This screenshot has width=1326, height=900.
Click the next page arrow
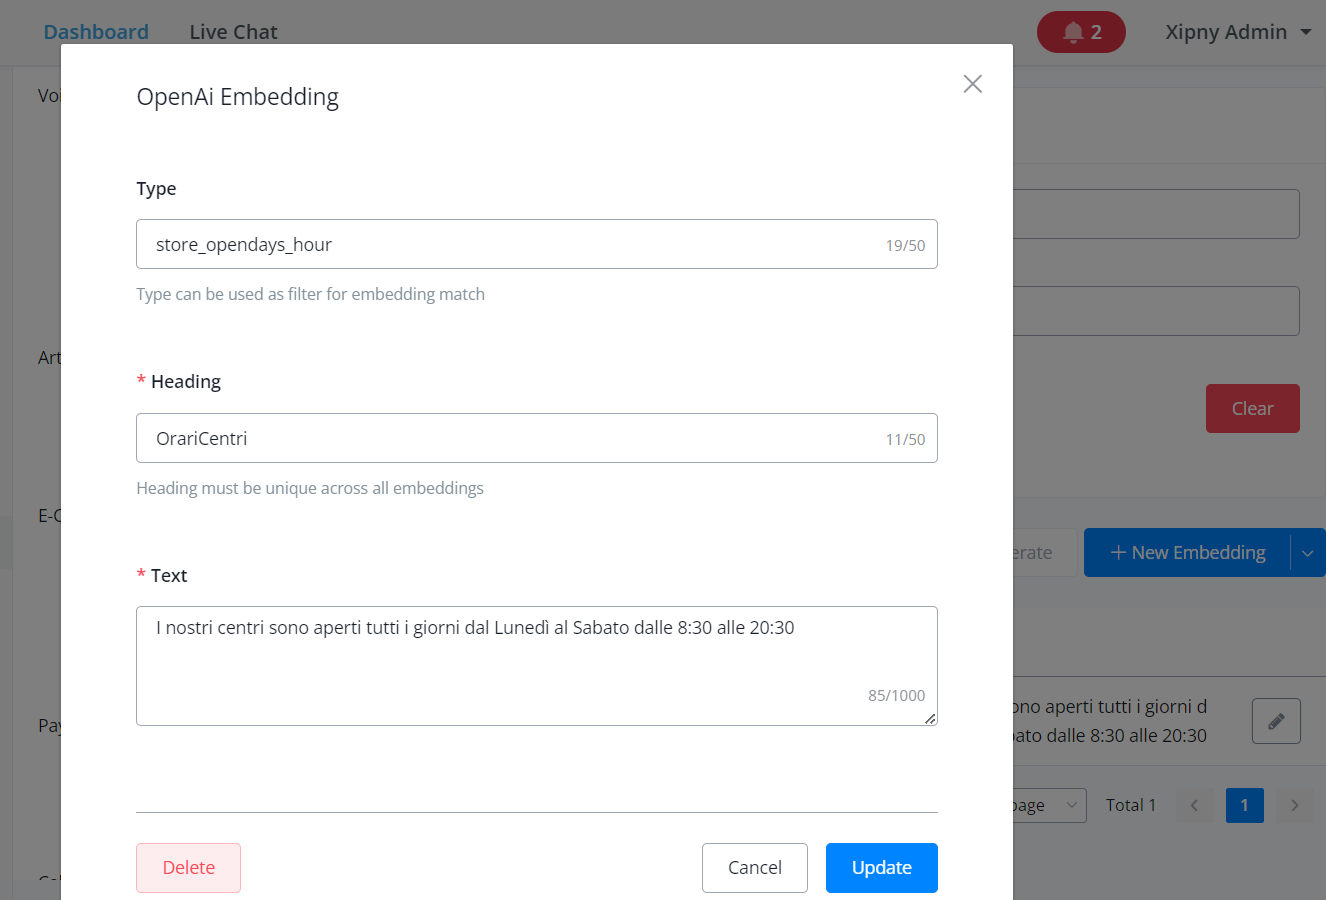(1295, 805)
